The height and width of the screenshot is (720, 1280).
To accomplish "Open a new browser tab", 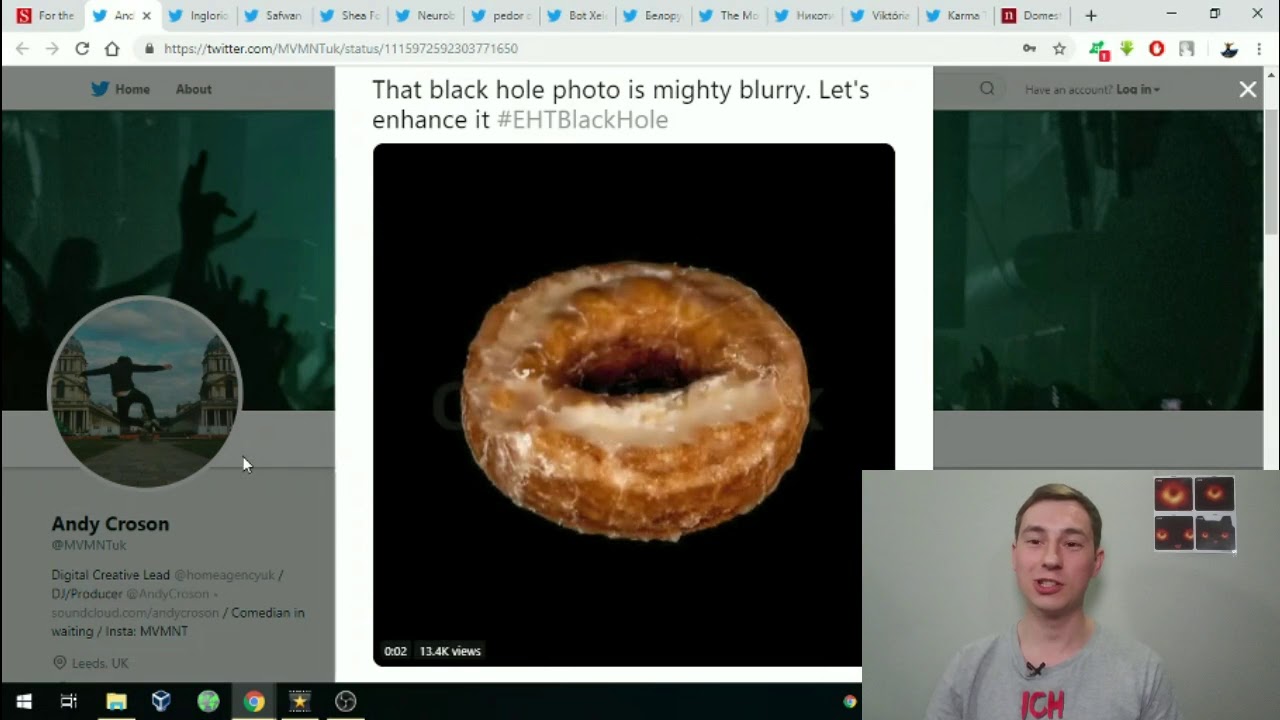I will coord(1091,15).
